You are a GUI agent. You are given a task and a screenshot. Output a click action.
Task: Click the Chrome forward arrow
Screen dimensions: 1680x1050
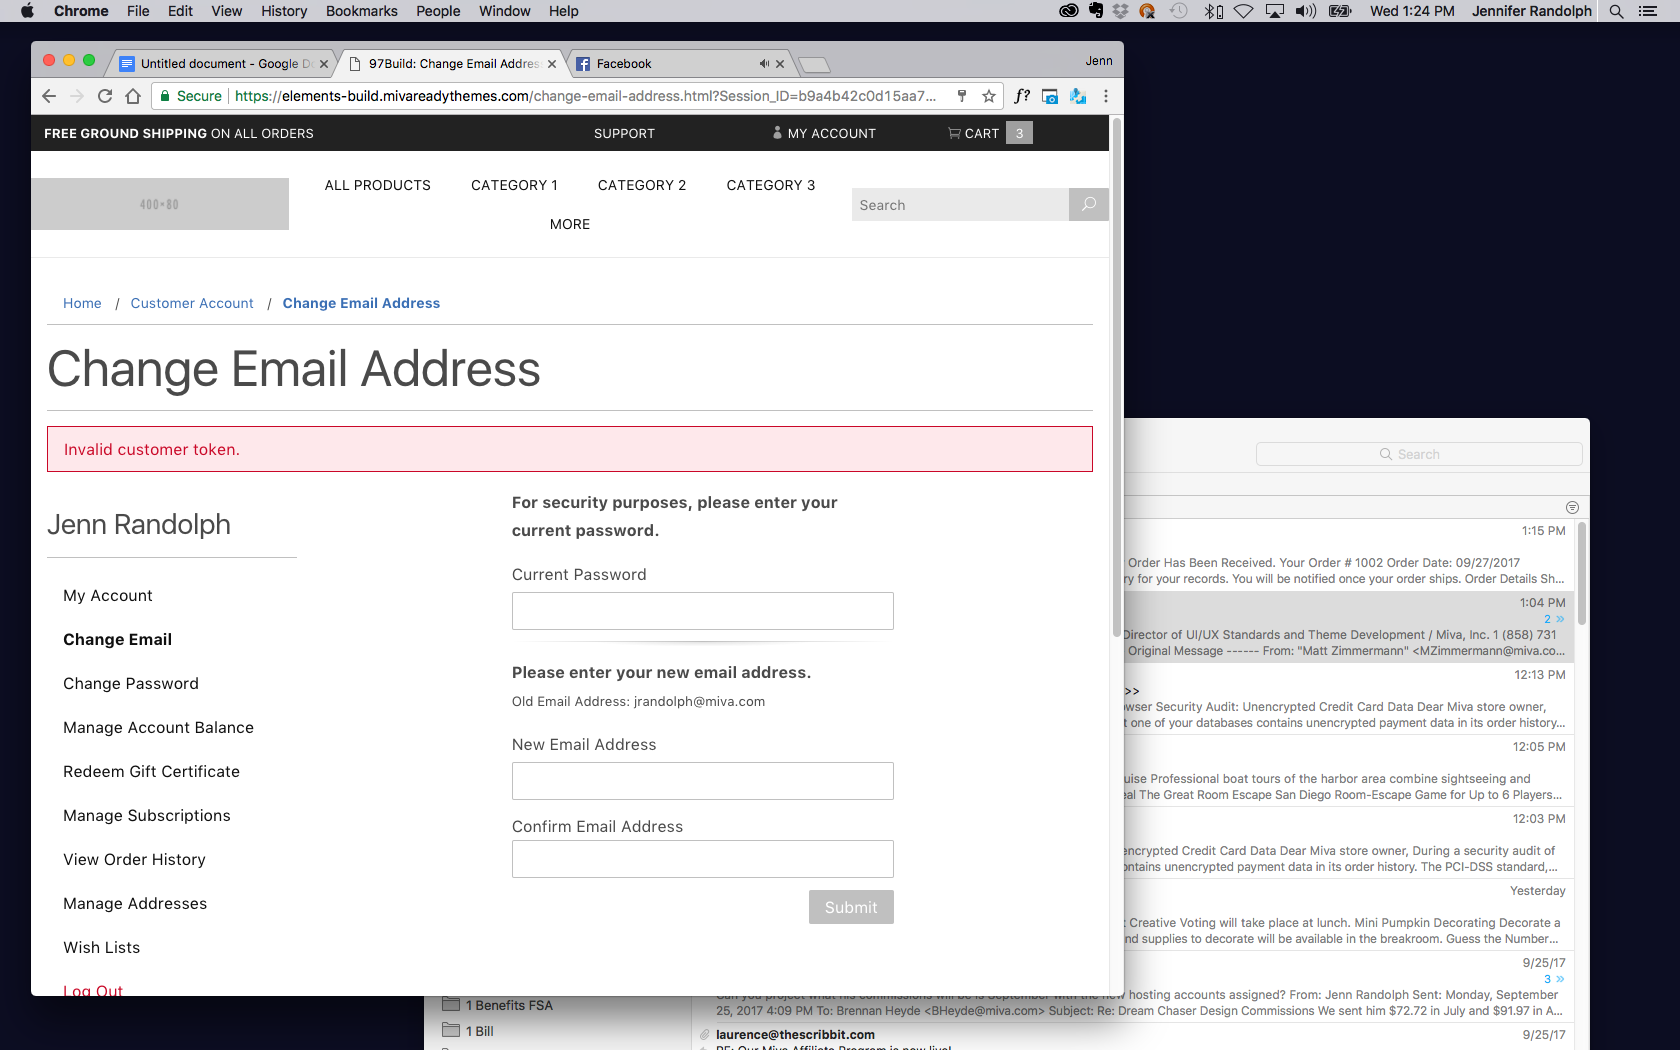[77, 96]
